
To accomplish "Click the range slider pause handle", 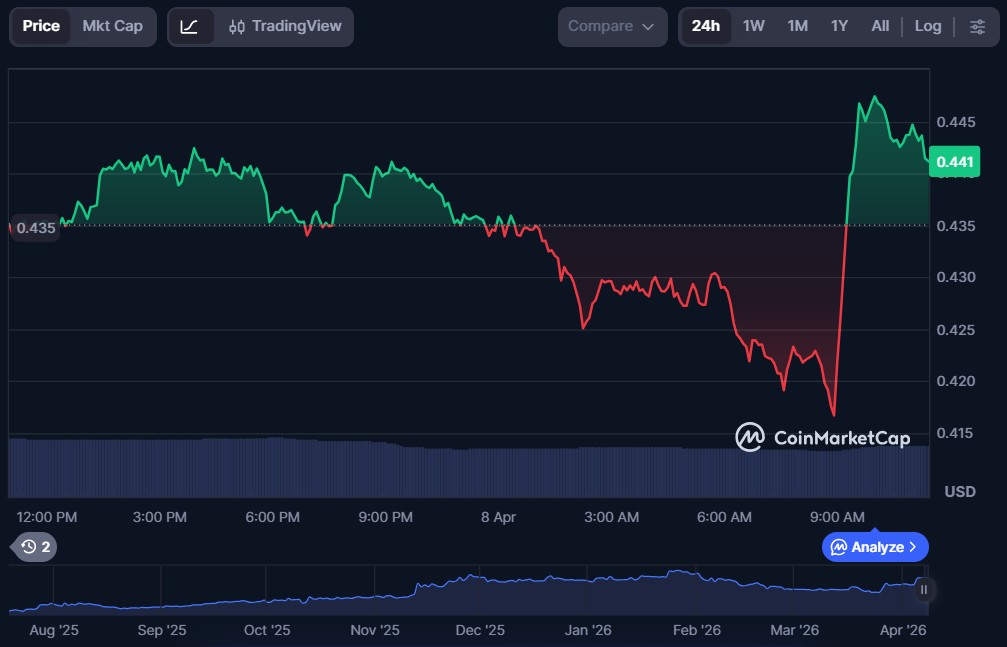I will tap(924, 589).
